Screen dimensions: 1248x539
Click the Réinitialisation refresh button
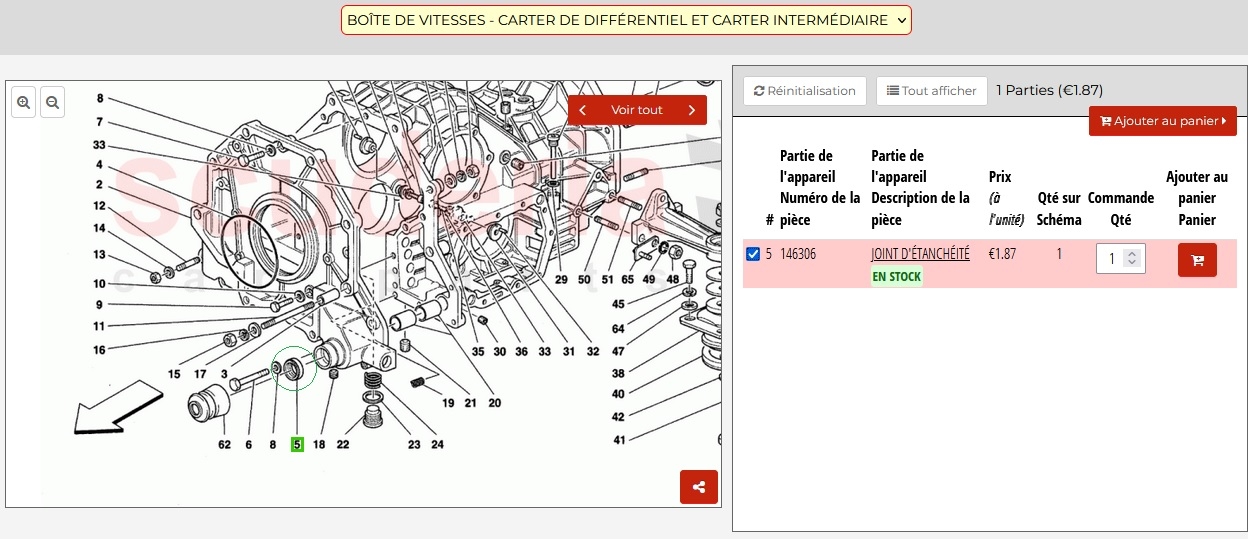805,91
